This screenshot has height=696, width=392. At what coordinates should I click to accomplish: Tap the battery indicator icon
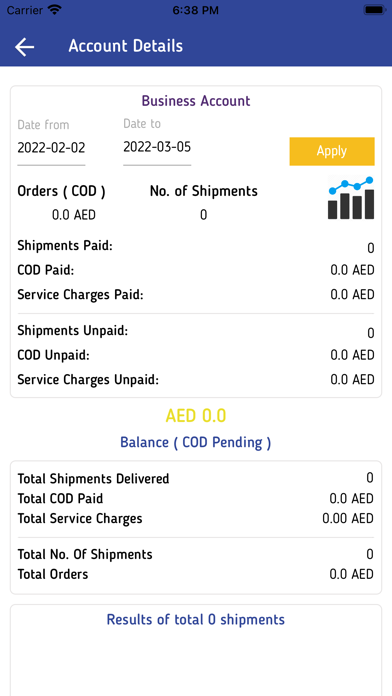tap(374, 10)
